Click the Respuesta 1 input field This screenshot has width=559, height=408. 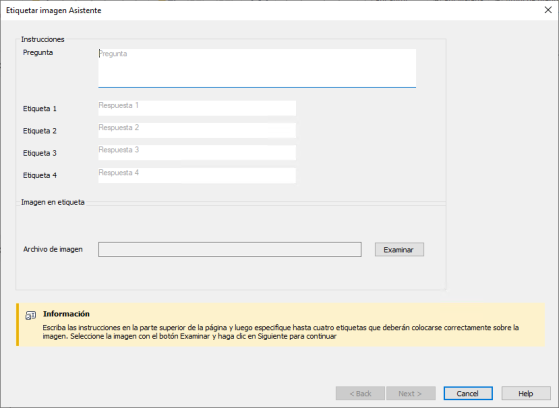point(197,108)
